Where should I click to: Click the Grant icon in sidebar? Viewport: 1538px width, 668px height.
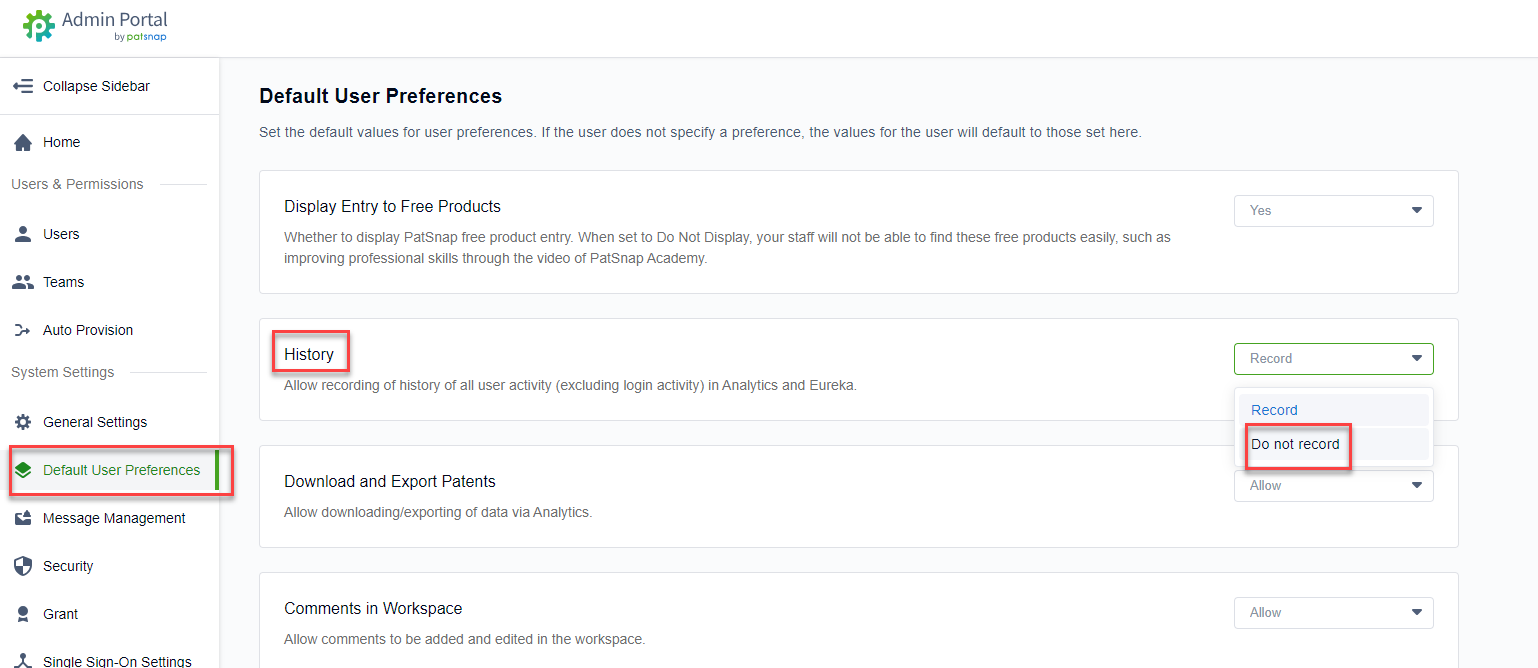pos(23,614)
